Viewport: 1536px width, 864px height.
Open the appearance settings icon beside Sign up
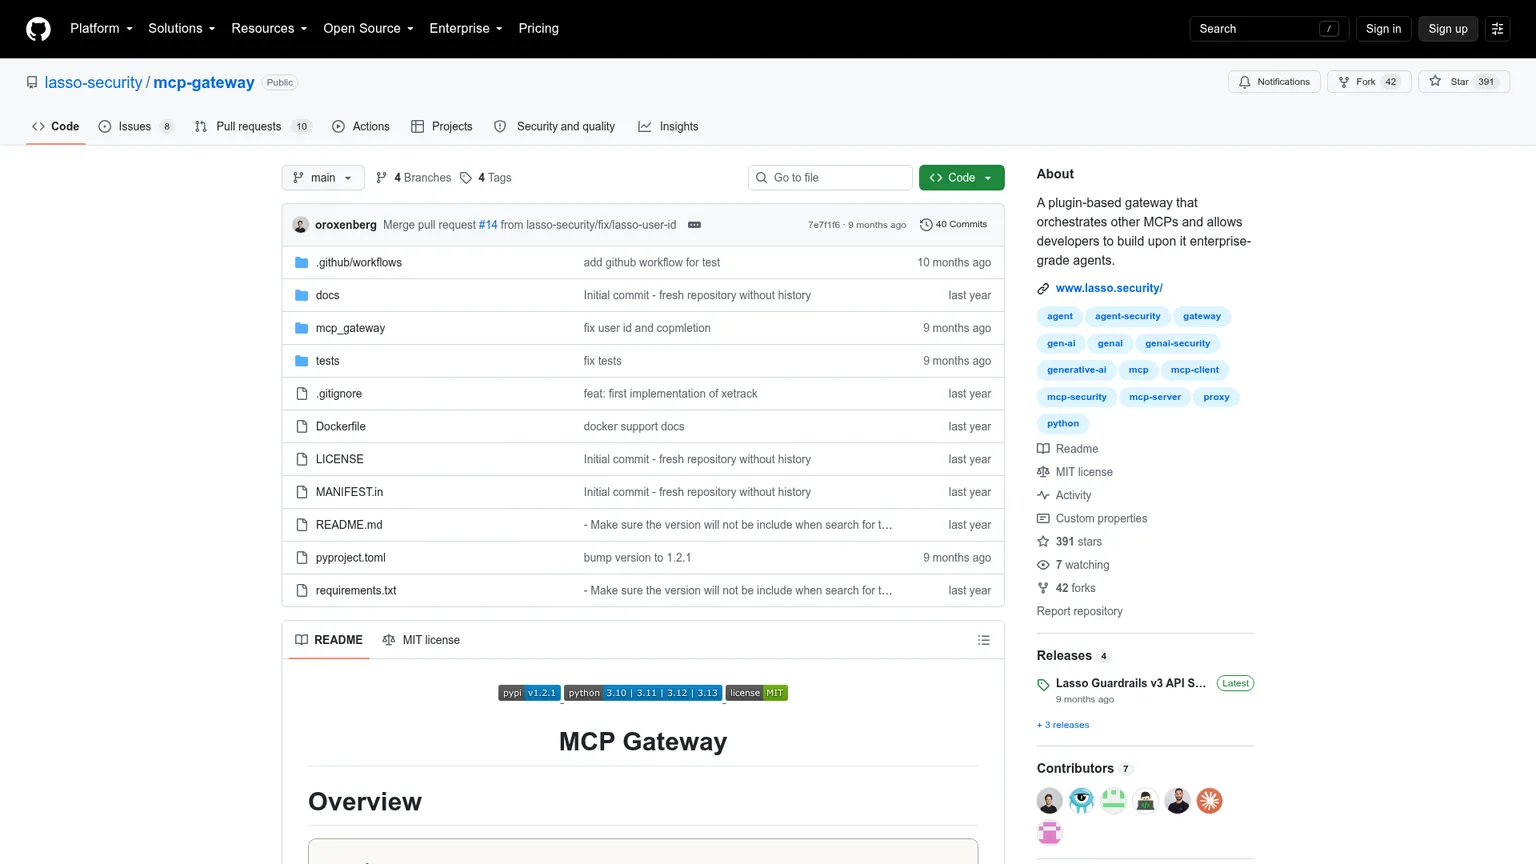click(x=1497, y=29)
